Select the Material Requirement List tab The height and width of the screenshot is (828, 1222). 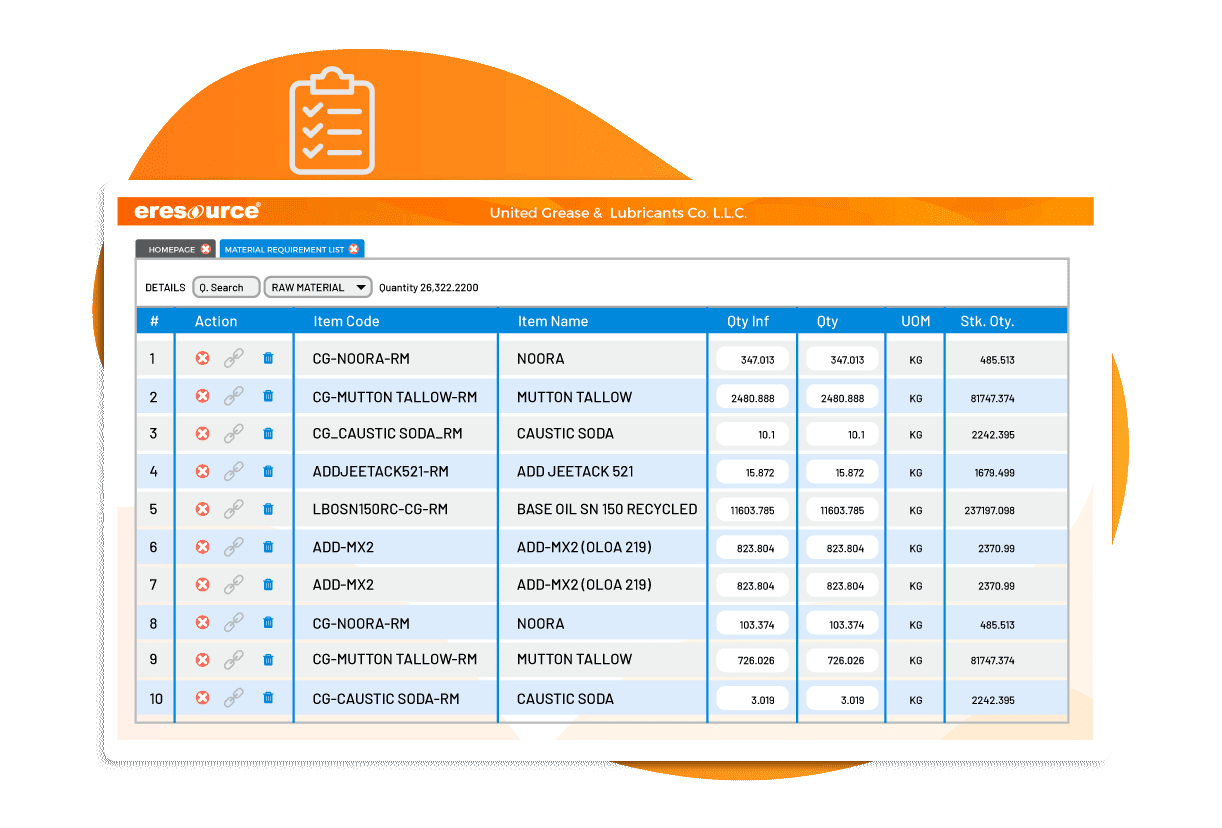point(283,249)
